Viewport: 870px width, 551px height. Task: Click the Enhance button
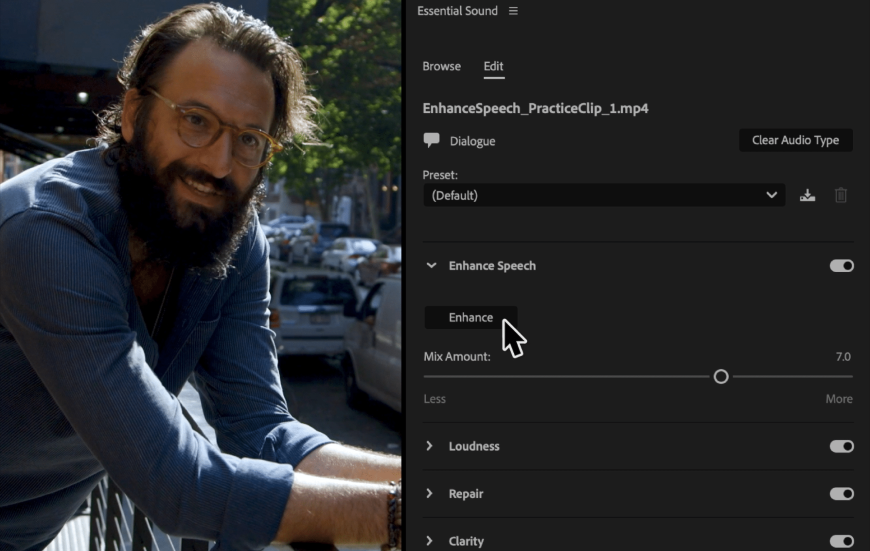pyautogui.click(x=471, y=317)
